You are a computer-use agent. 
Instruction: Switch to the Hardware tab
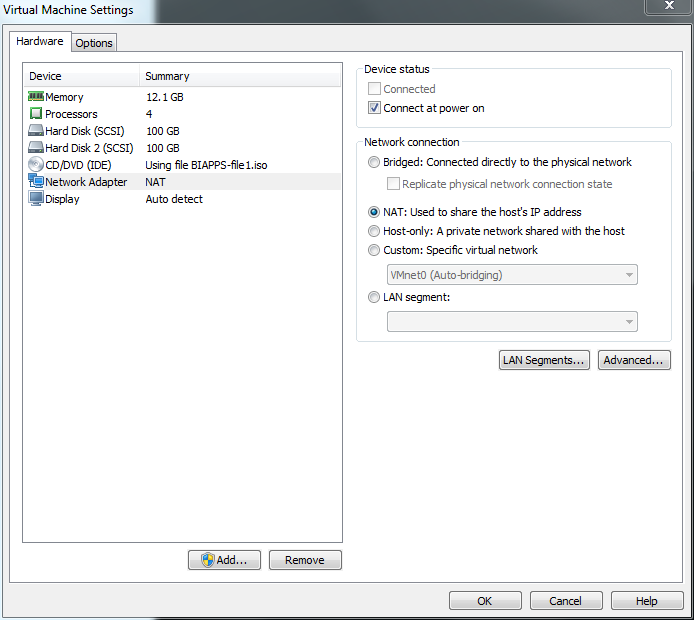tap(40, 41)
